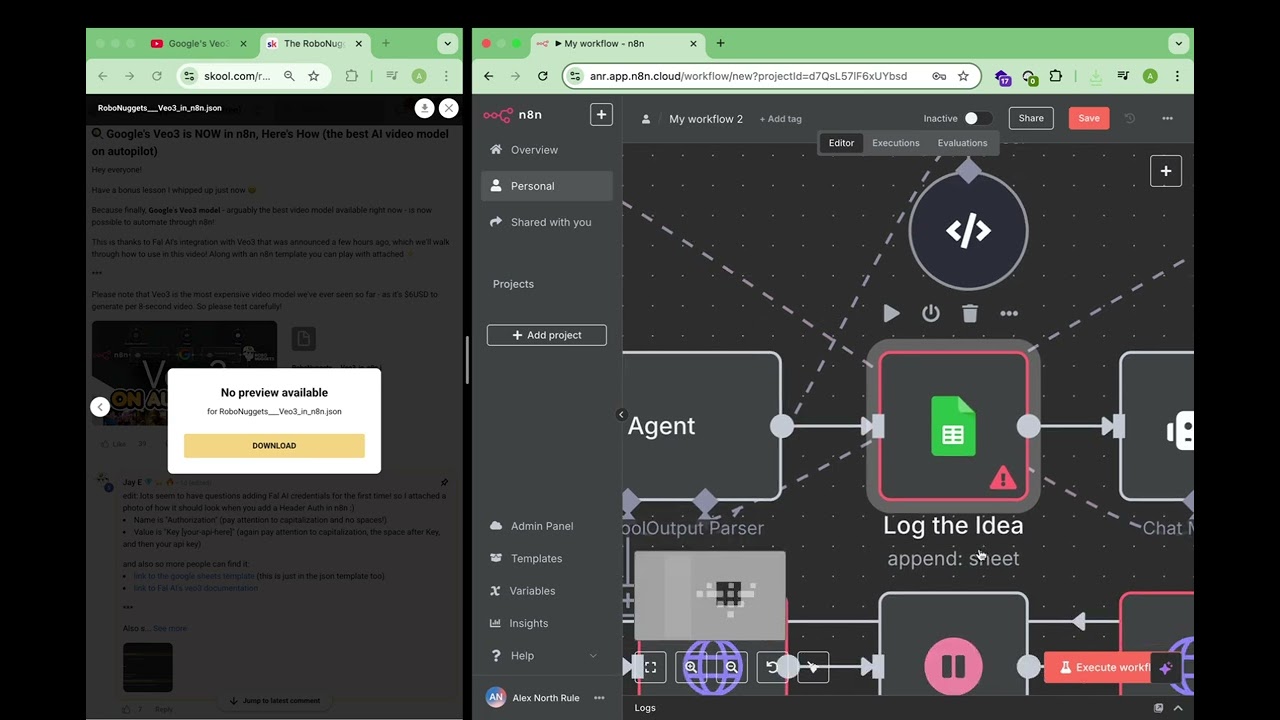Click the Share button
1280x720 pixels.
tap(1031, 118)
